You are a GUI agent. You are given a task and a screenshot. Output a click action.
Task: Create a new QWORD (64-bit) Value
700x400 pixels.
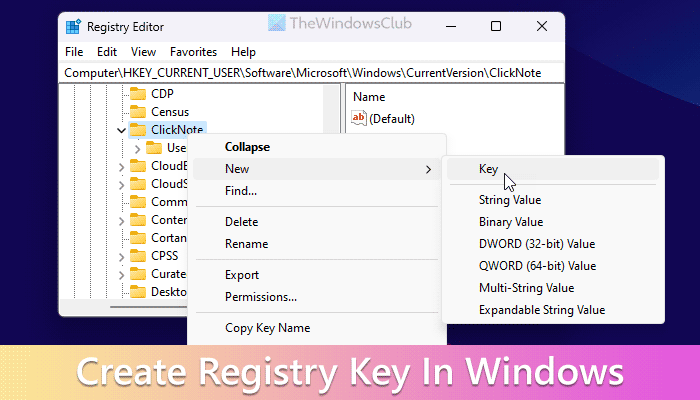[x=553, y=266]
